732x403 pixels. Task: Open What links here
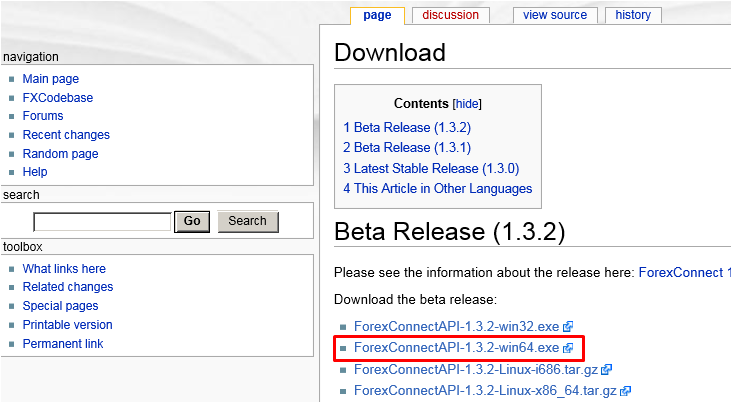pos(64,269)
